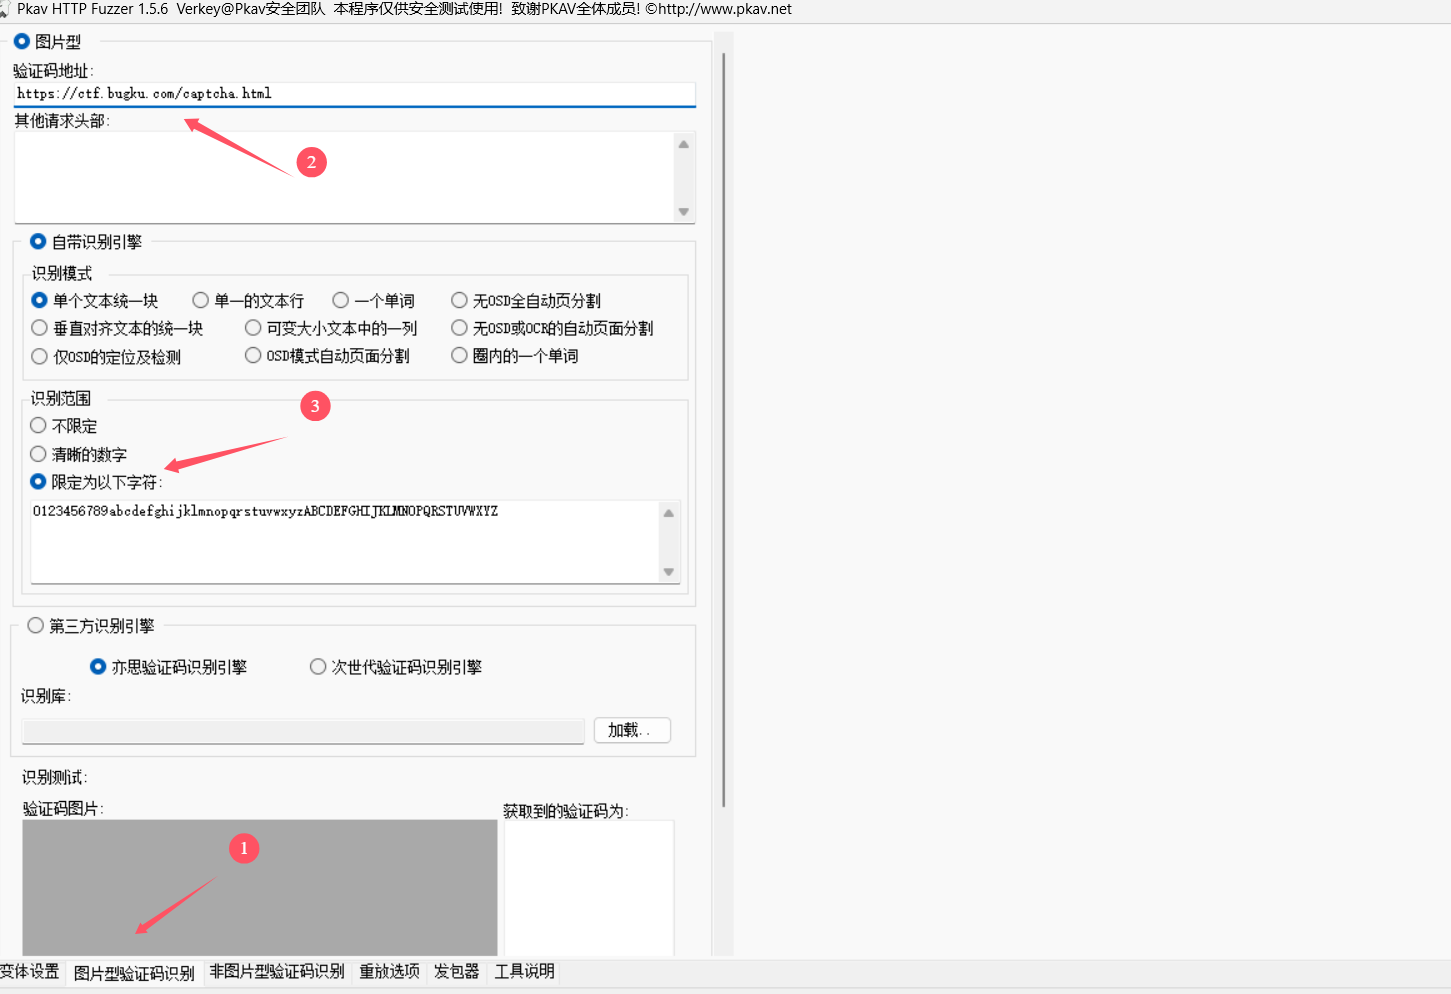
Task: Open the 发包器 tab
Action: pos(457,972)
